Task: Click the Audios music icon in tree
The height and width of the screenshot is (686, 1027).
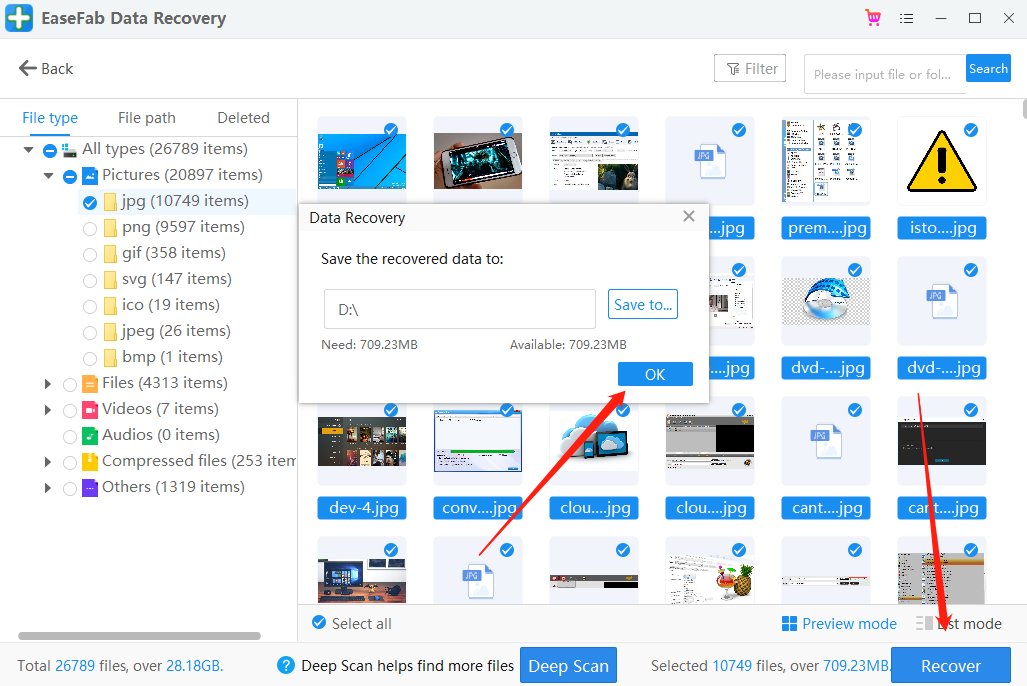Action: tap(90, 435)
